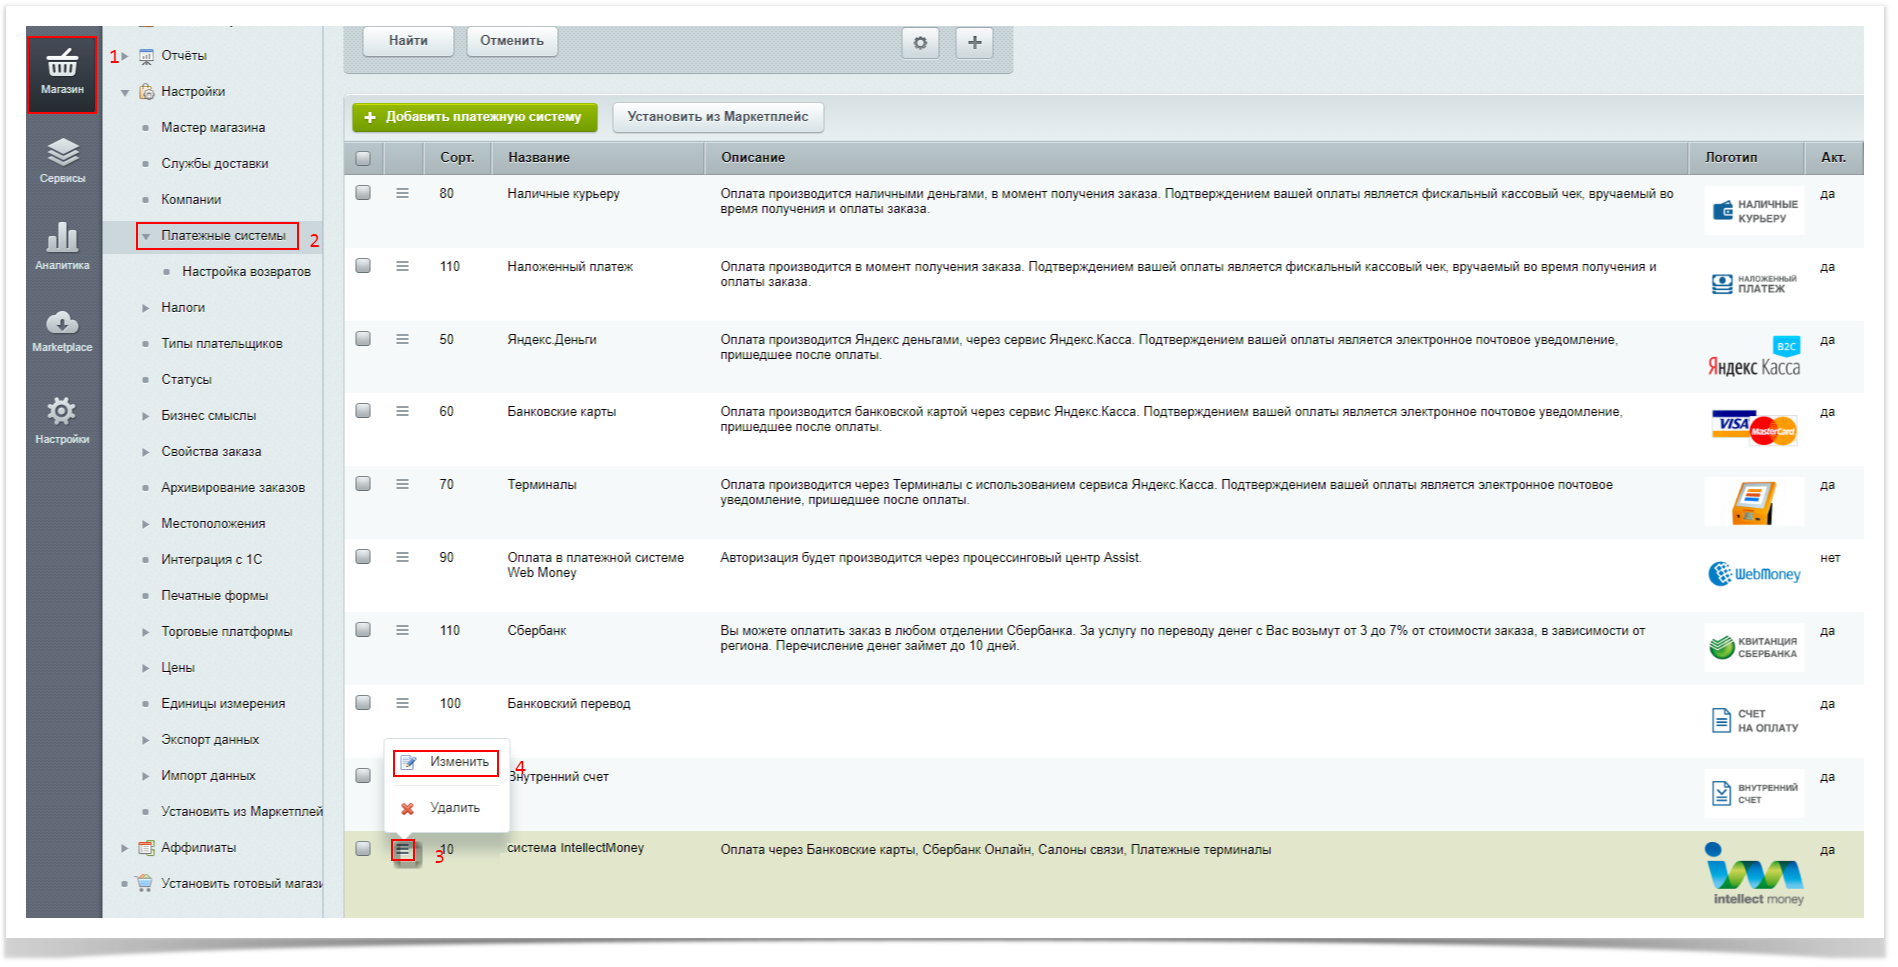The height and width of the screenshot is (967, 1898).
Task: Open the Marketplace sidebar section
Action: 62,331
